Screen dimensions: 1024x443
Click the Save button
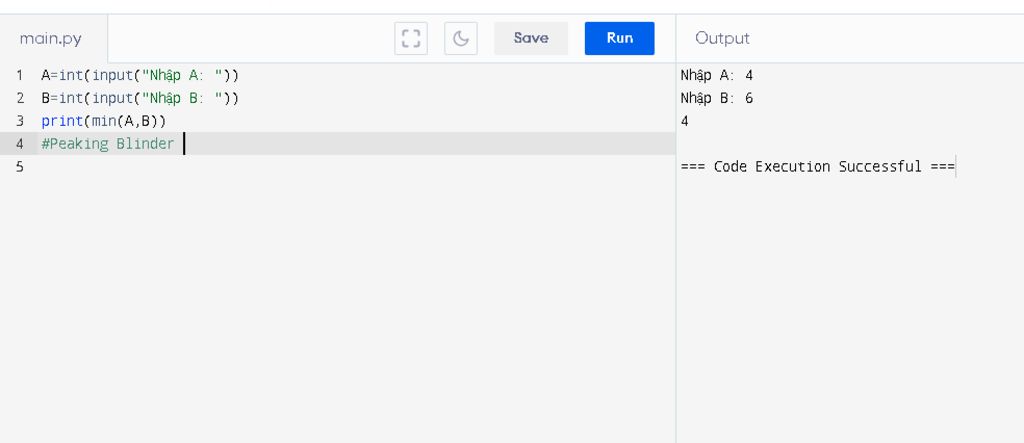(531, 39)
